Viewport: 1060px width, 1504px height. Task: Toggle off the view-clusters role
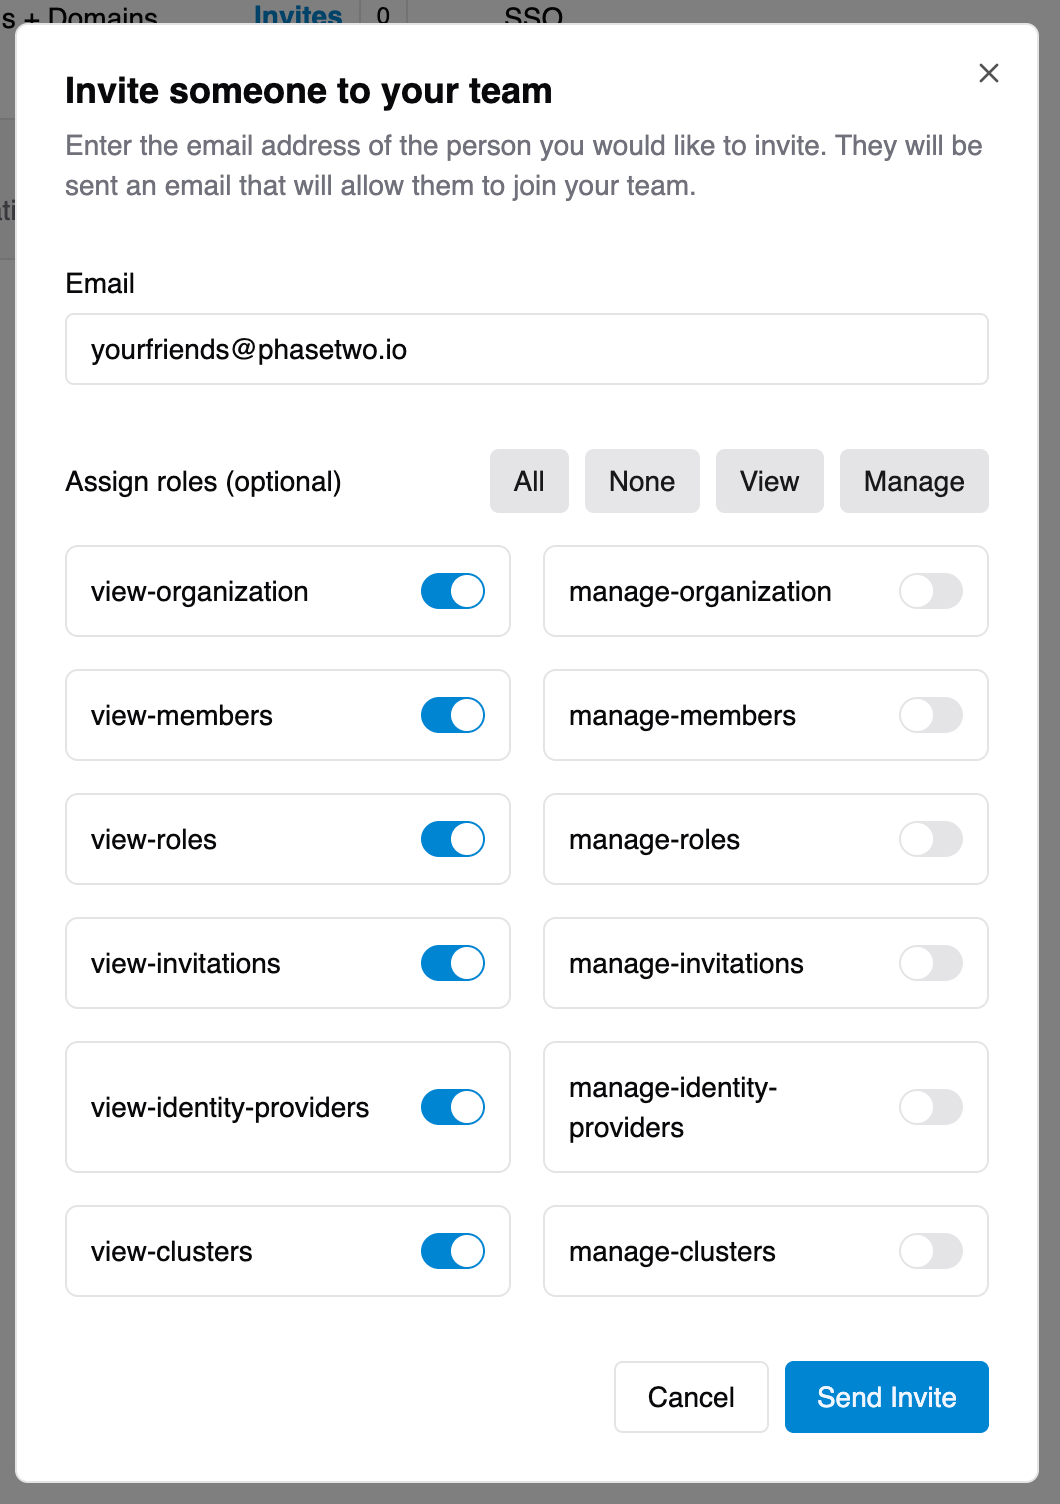[452, 1251]
